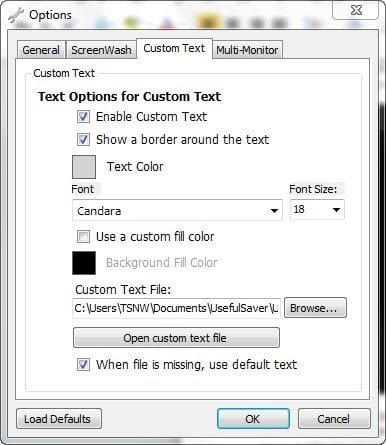Click the Font dropdown arrow
This screenshot has width=386, height=445.
click(x=274, y=211)
